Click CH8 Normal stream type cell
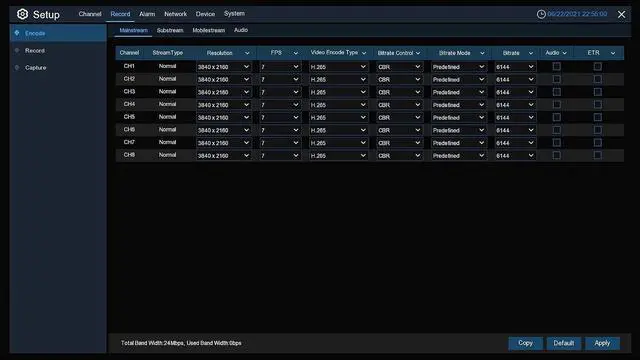 pyautogui.click(x=167, y=155)
